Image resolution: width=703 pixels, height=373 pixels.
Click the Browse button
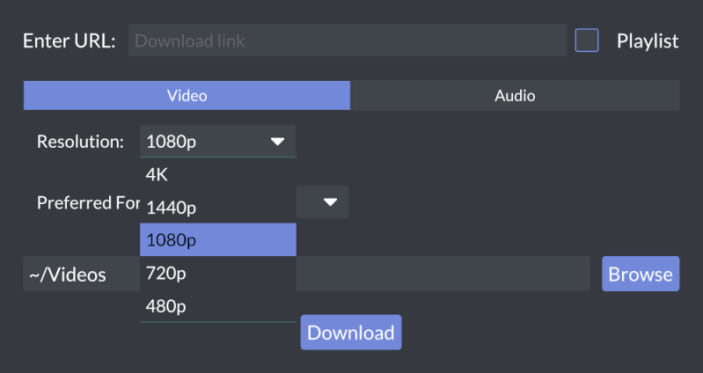coord(640,274)
